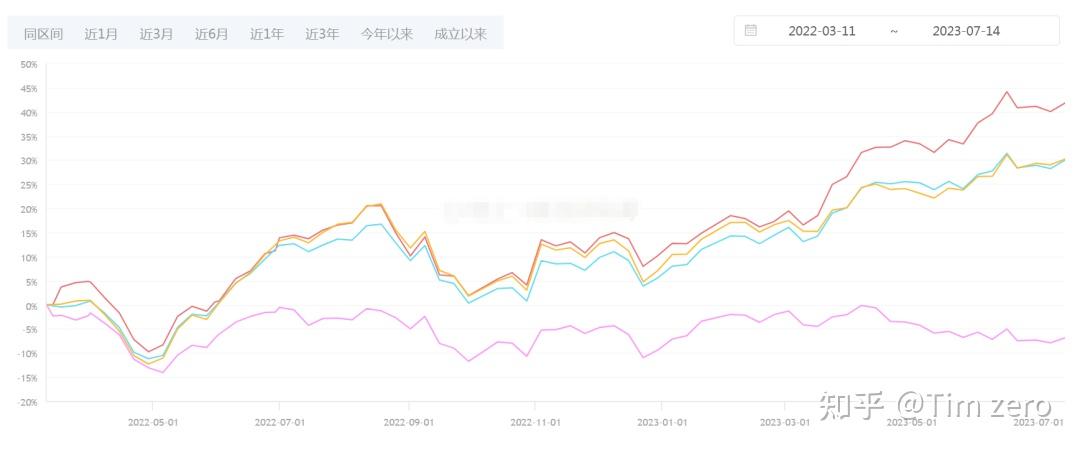Click the 2022-09-01 x-axis date label
This screenshot has height=450, width=1080.
pos(409,422)
